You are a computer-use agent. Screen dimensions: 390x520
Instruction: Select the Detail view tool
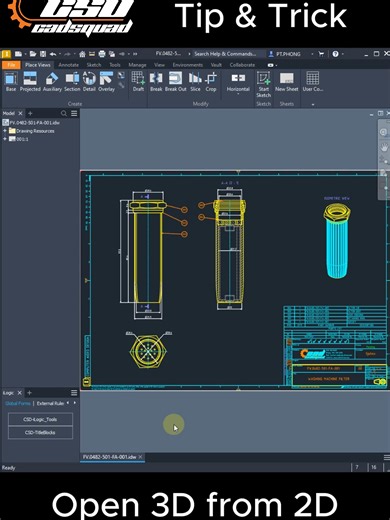89,82
